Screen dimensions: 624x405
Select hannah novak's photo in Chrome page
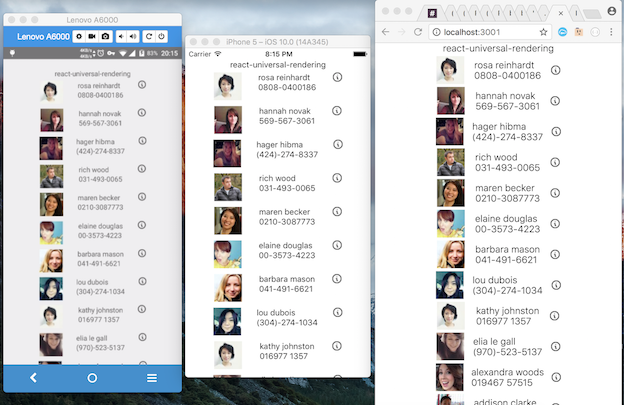[450, 101]
